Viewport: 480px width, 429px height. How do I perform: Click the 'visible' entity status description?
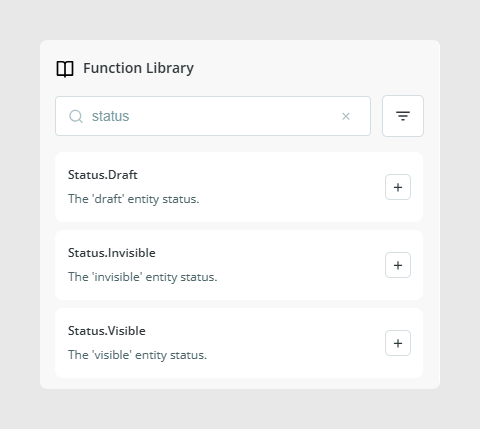pyautogui.click(x=137, y=355)
